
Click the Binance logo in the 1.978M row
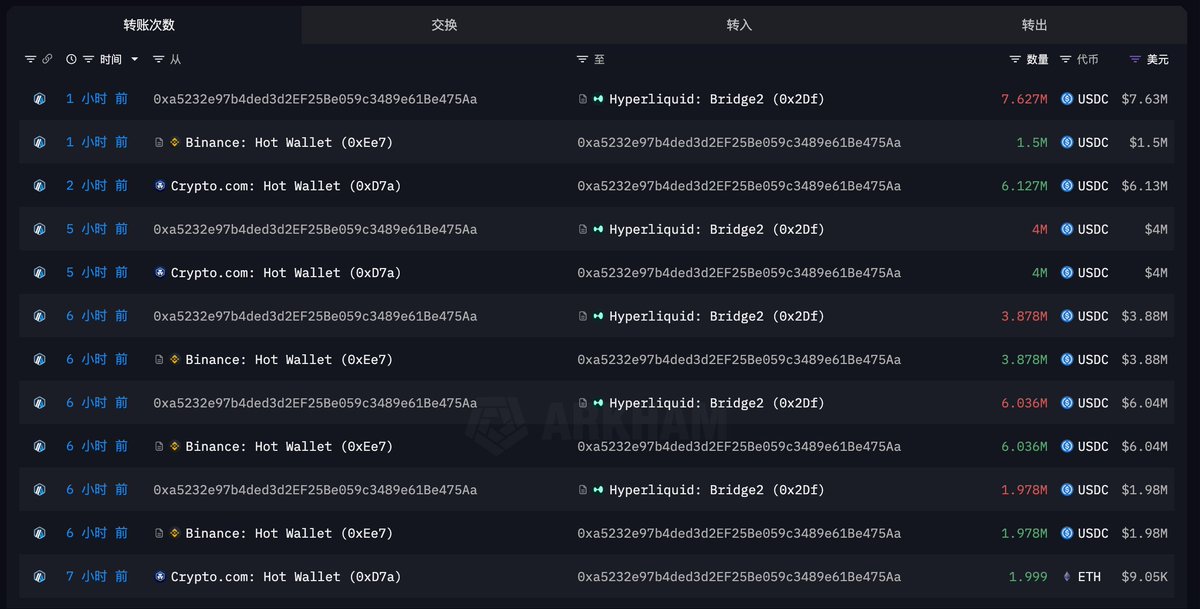coord(175,534)
